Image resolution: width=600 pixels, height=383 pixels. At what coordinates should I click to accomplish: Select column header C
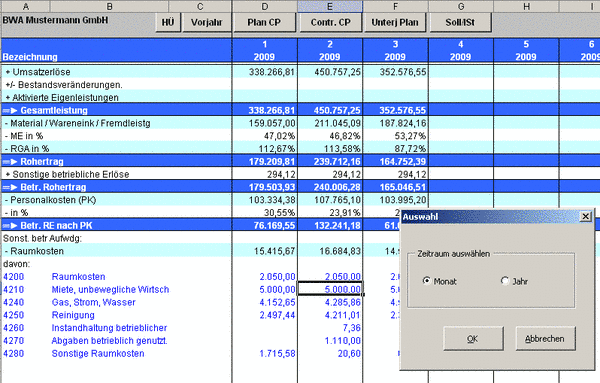pos(200,6)
